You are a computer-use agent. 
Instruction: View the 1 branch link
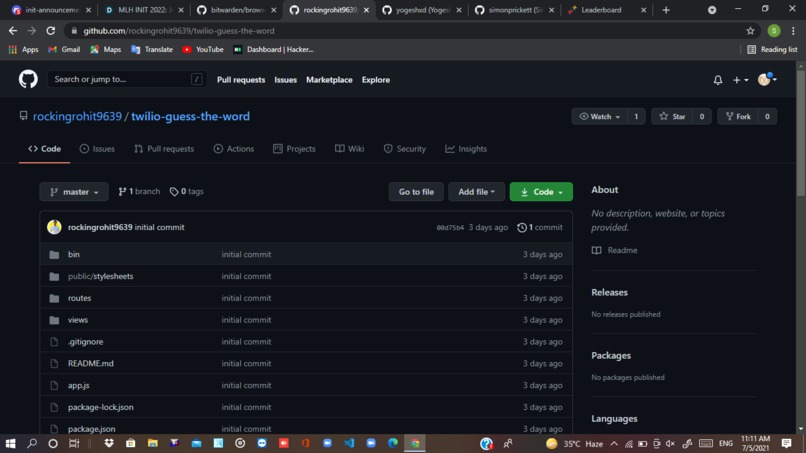(x=139, y=191)
